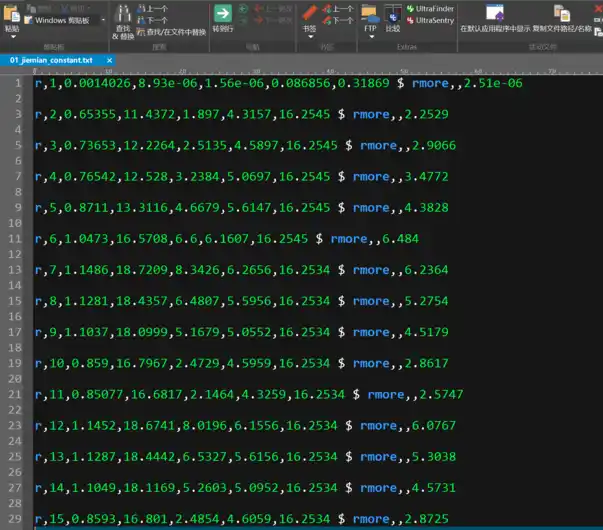Open the dropdown arrow under Paste (粘贴)
This screenshot has height=530, width=603.
coord(13,37)
